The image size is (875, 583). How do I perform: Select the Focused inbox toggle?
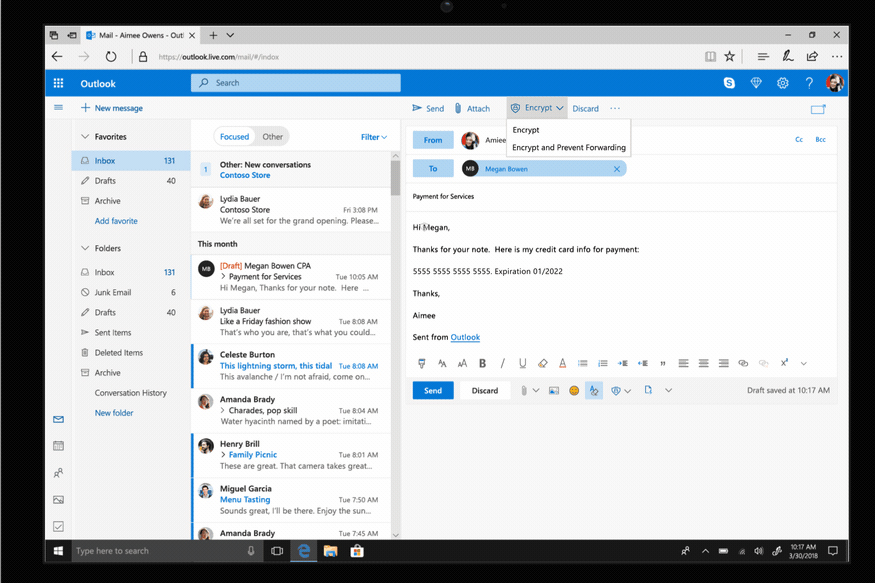click(234, 137)
